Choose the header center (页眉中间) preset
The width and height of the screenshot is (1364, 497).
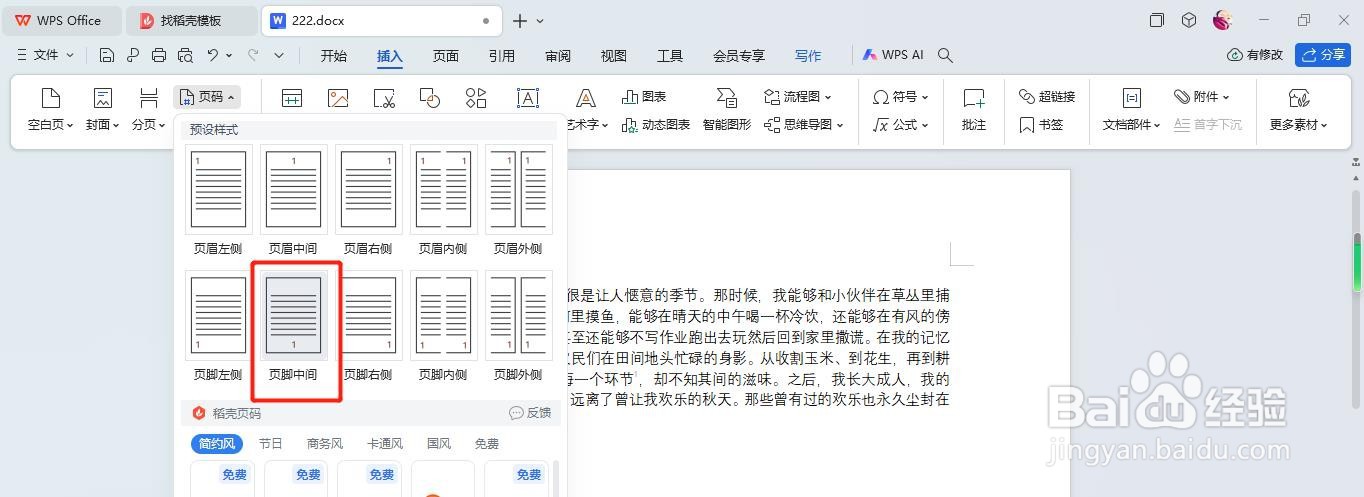coord(293,200)
